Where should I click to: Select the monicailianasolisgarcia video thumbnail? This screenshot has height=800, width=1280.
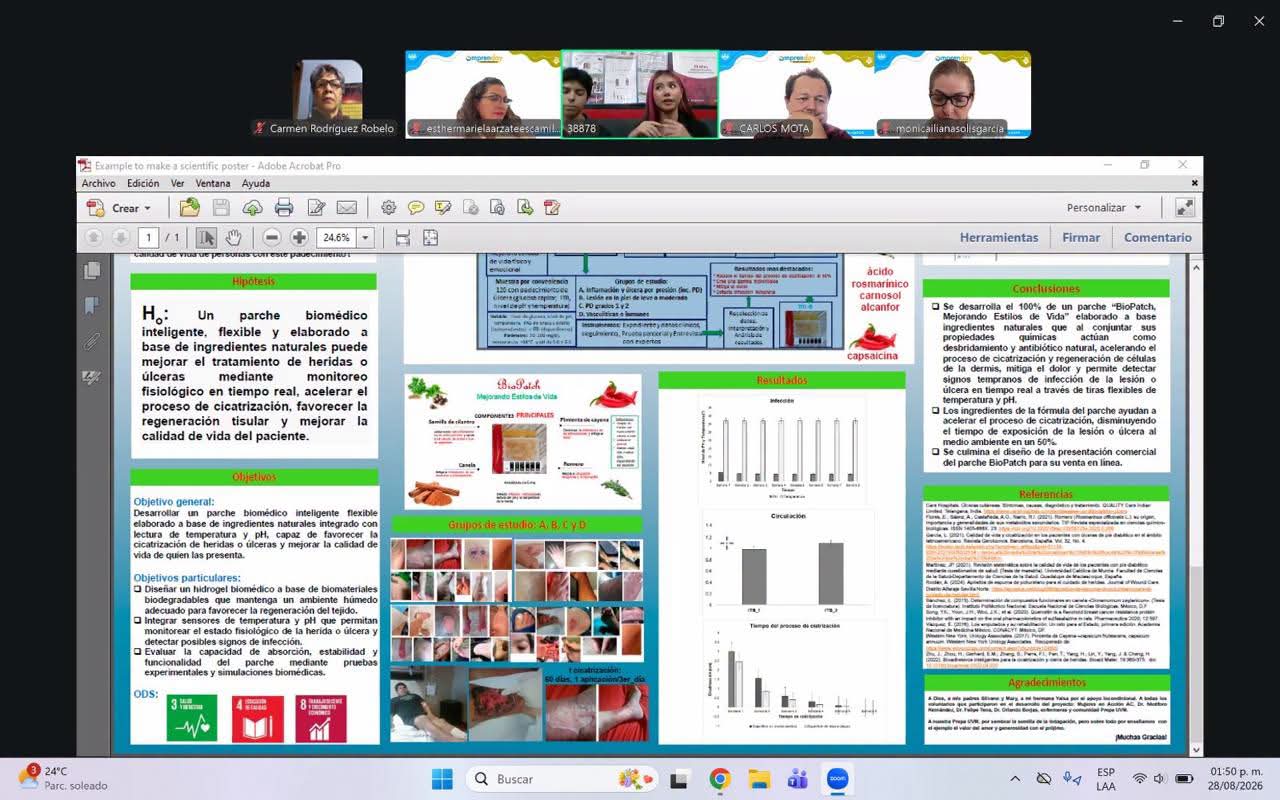[x=952, y=94]
